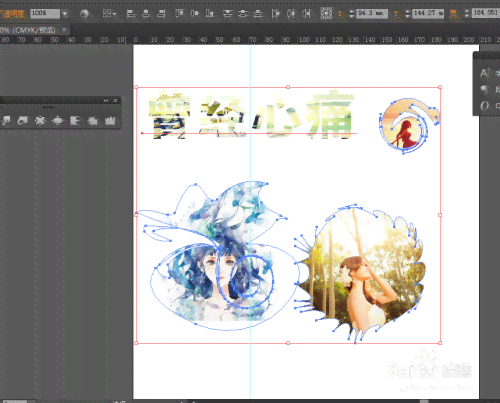Apply vertical align center
The width and height of the screenshot is (500, 403).
point(195,14)
